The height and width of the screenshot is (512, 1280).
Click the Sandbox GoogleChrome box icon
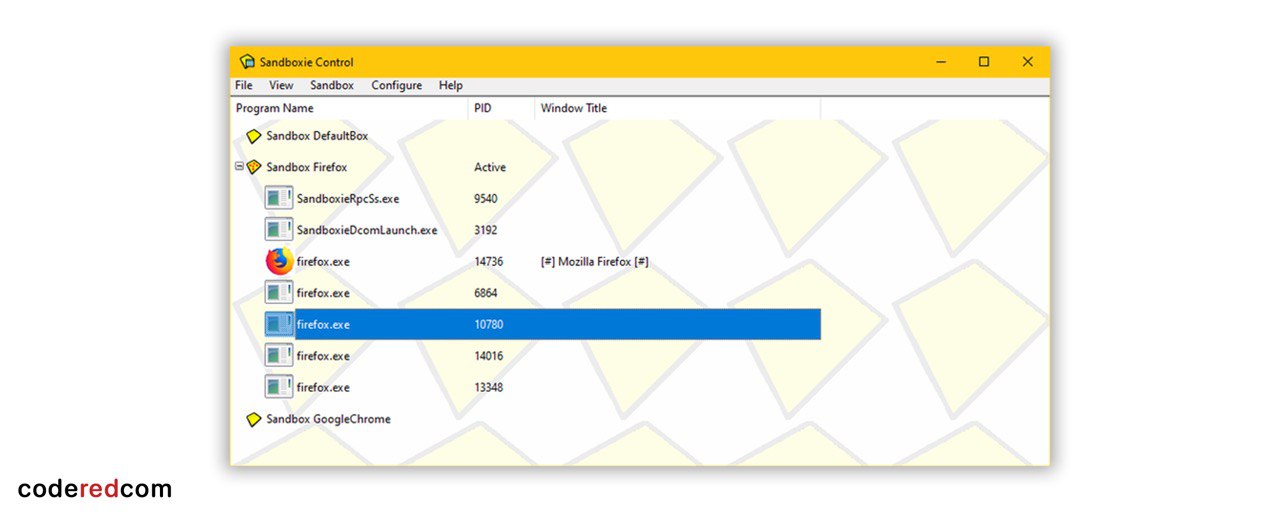tap(253, 419)
